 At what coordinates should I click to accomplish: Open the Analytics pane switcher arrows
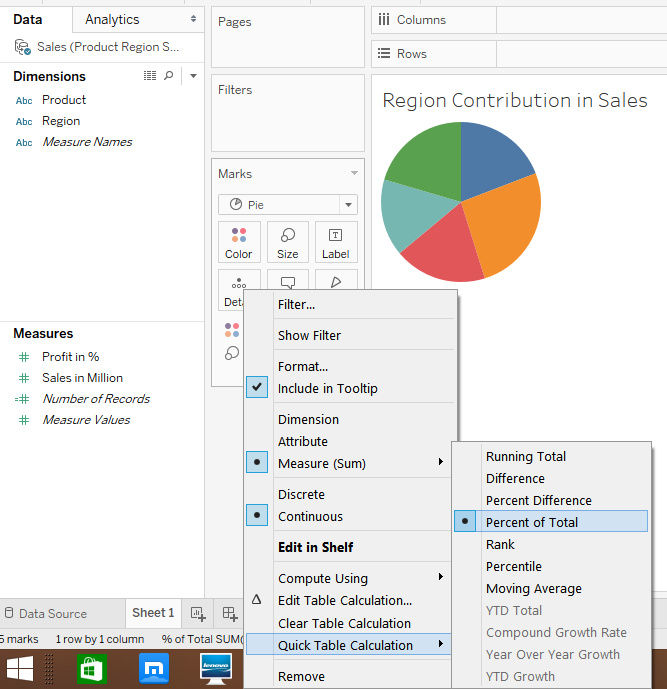(193, 19)
